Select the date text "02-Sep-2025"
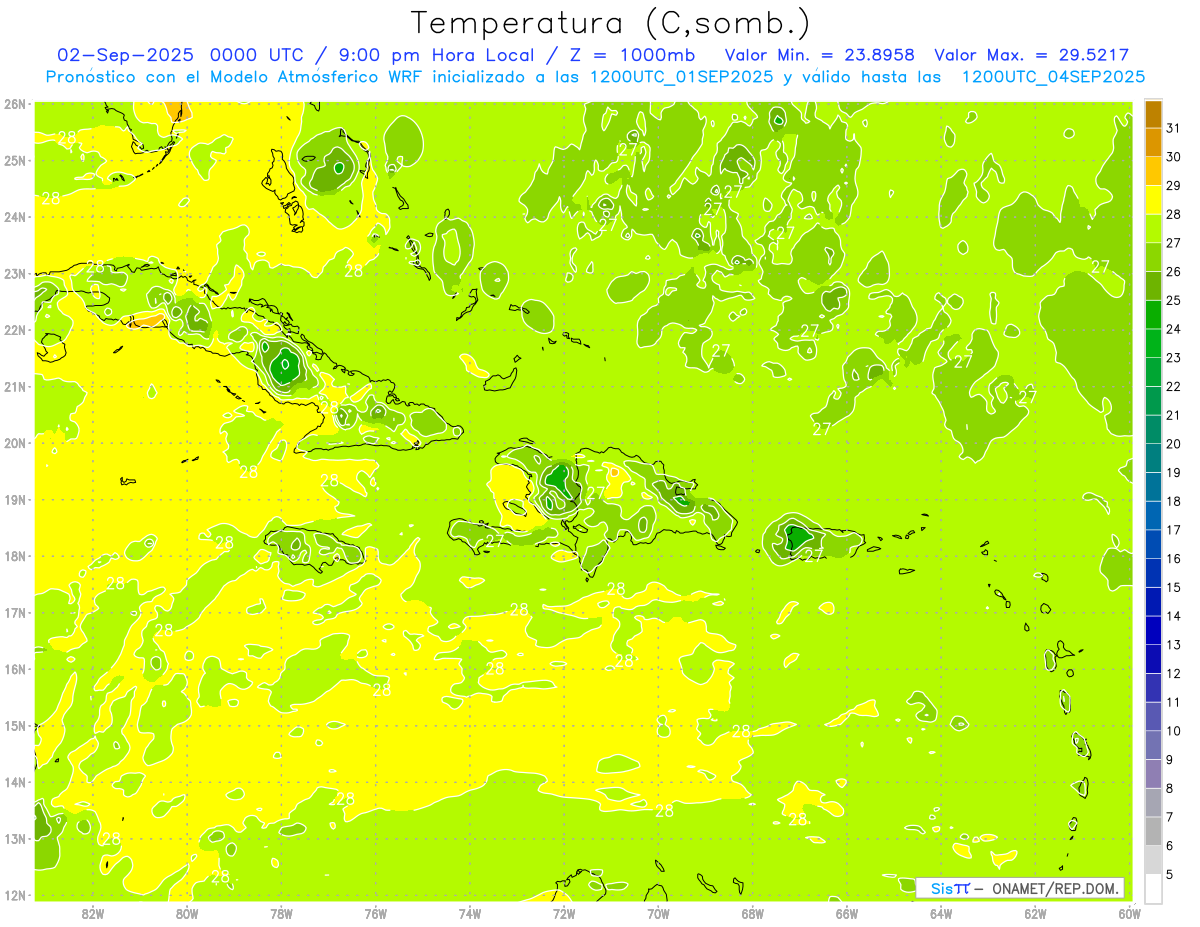This screenshot has height=927, width=1200. pos(126,55)
